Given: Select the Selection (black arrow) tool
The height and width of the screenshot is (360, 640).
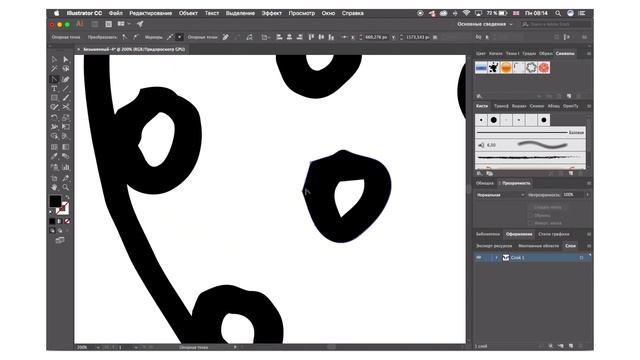Looking at the screenshot, I should tap(54, 60).
